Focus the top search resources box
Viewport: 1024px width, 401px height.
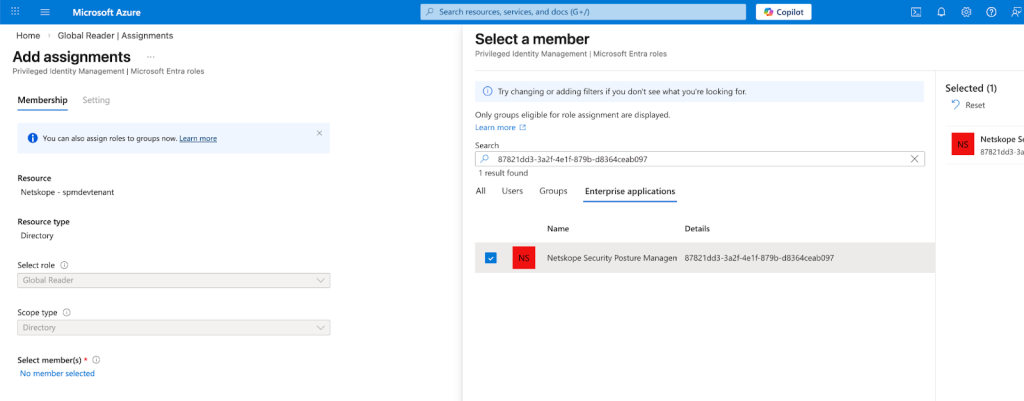[583, 12]
